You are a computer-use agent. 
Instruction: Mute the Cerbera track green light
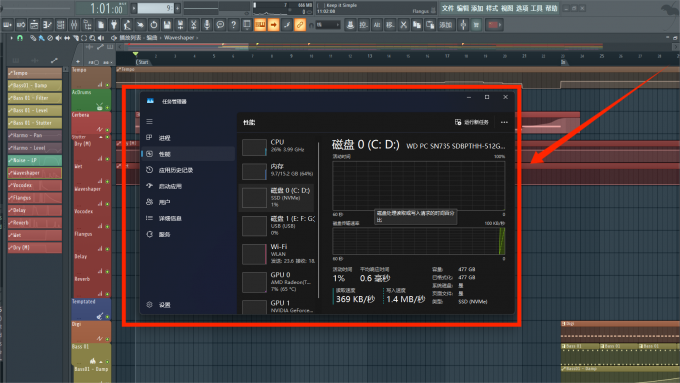[108, 130]
